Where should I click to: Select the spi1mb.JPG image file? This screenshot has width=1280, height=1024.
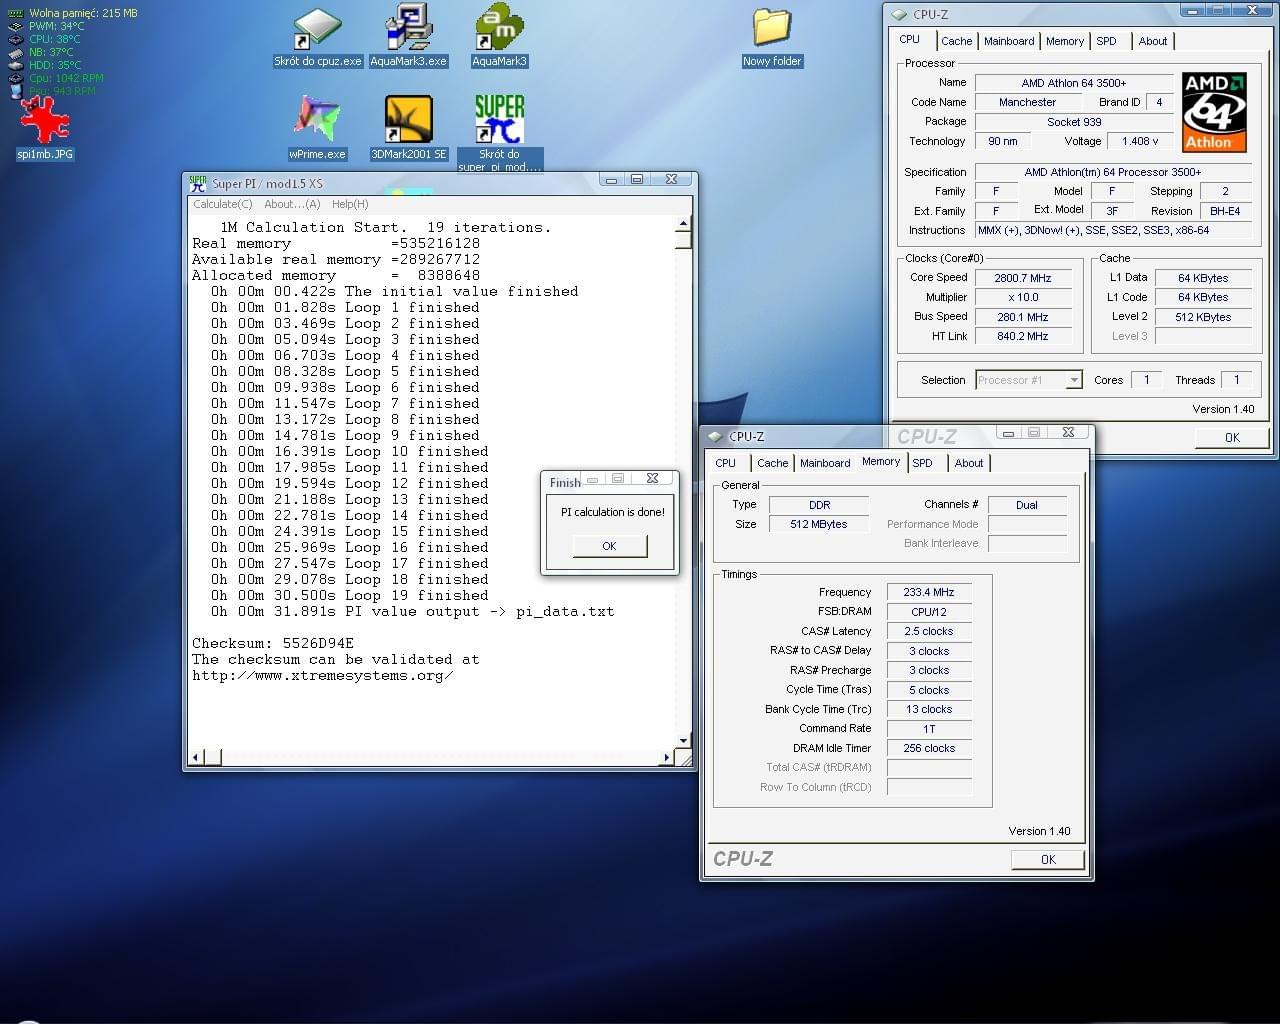[x=45, y=129]
